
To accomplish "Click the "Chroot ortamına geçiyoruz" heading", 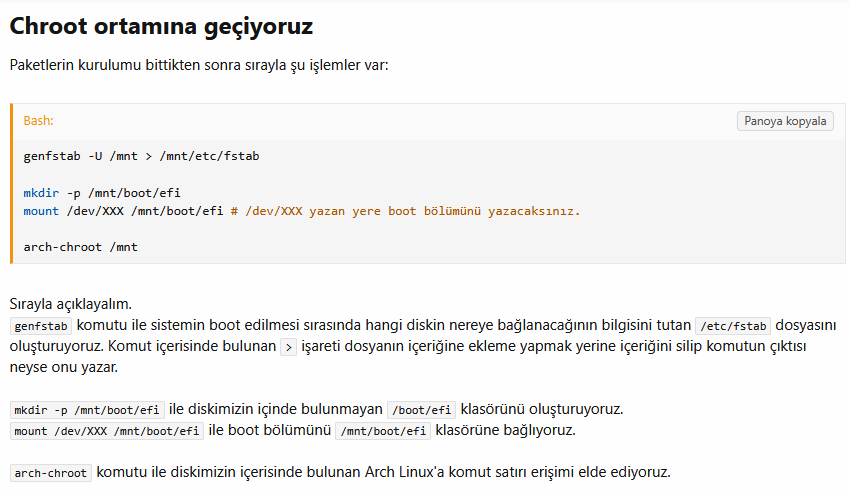I will pos(161,27).
